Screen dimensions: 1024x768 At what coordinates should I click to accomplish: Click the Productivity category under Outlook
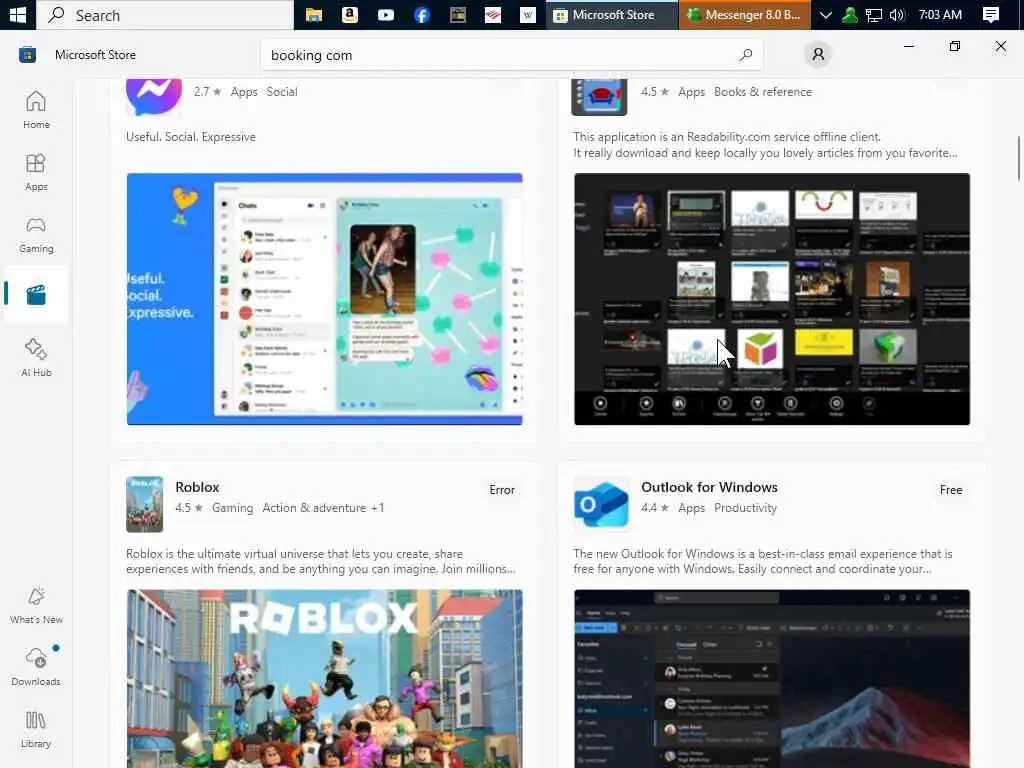coord(745,508)
